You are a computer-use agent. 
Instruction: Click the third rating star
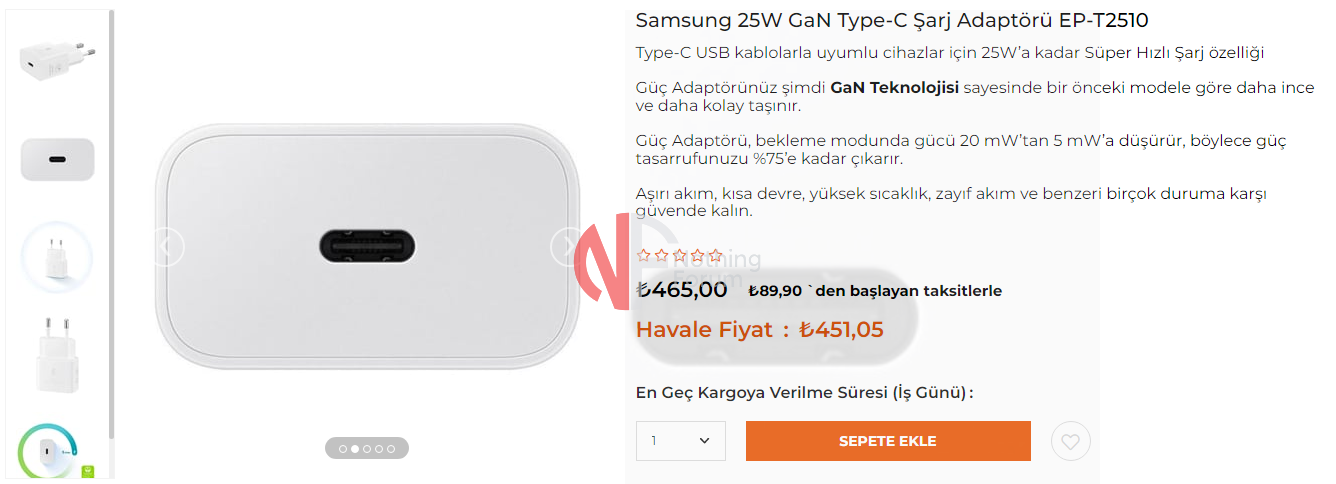point(679,256)
